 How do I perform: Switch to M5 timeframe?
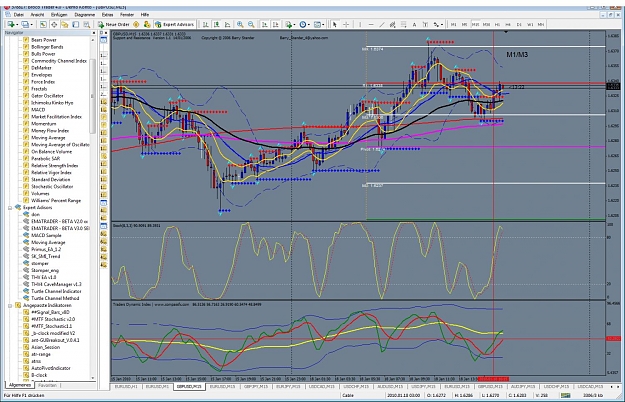[464, 24]
